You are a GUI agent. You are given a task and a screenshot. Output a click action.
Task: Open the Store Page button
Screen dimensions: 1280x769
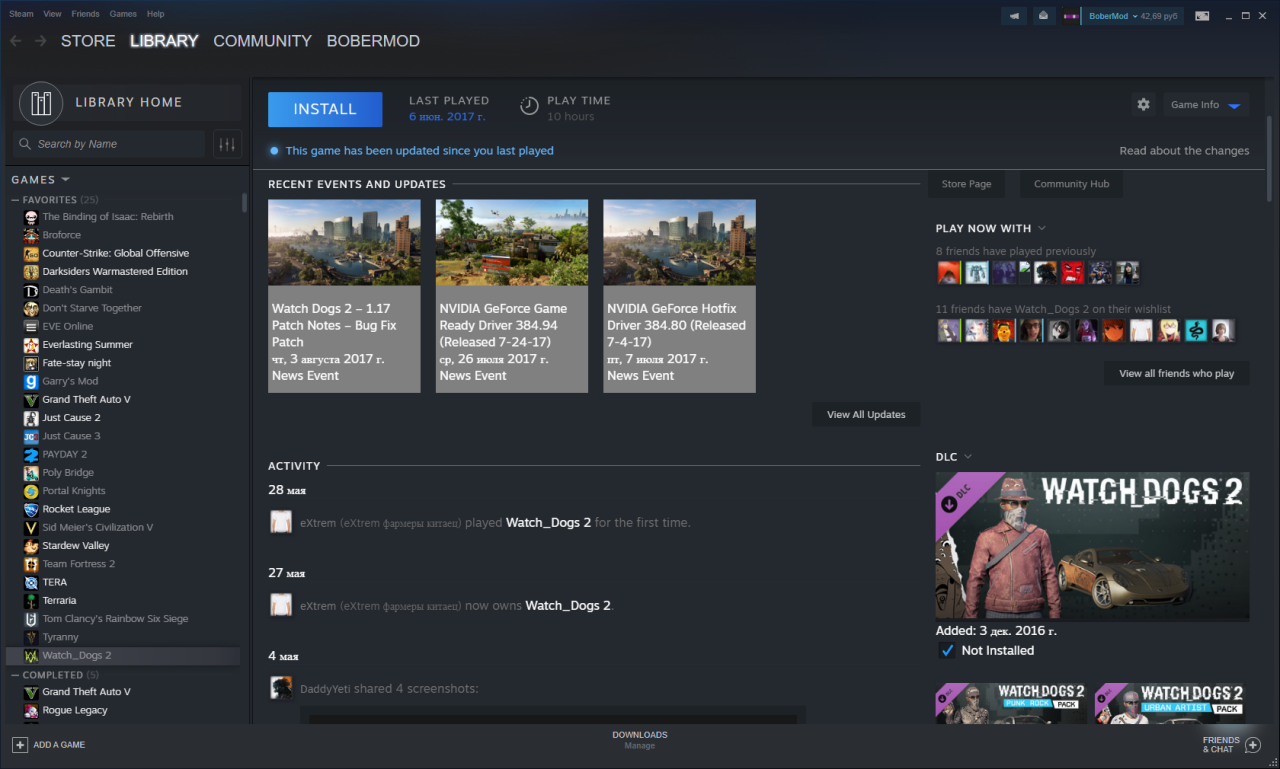(967, 184)
